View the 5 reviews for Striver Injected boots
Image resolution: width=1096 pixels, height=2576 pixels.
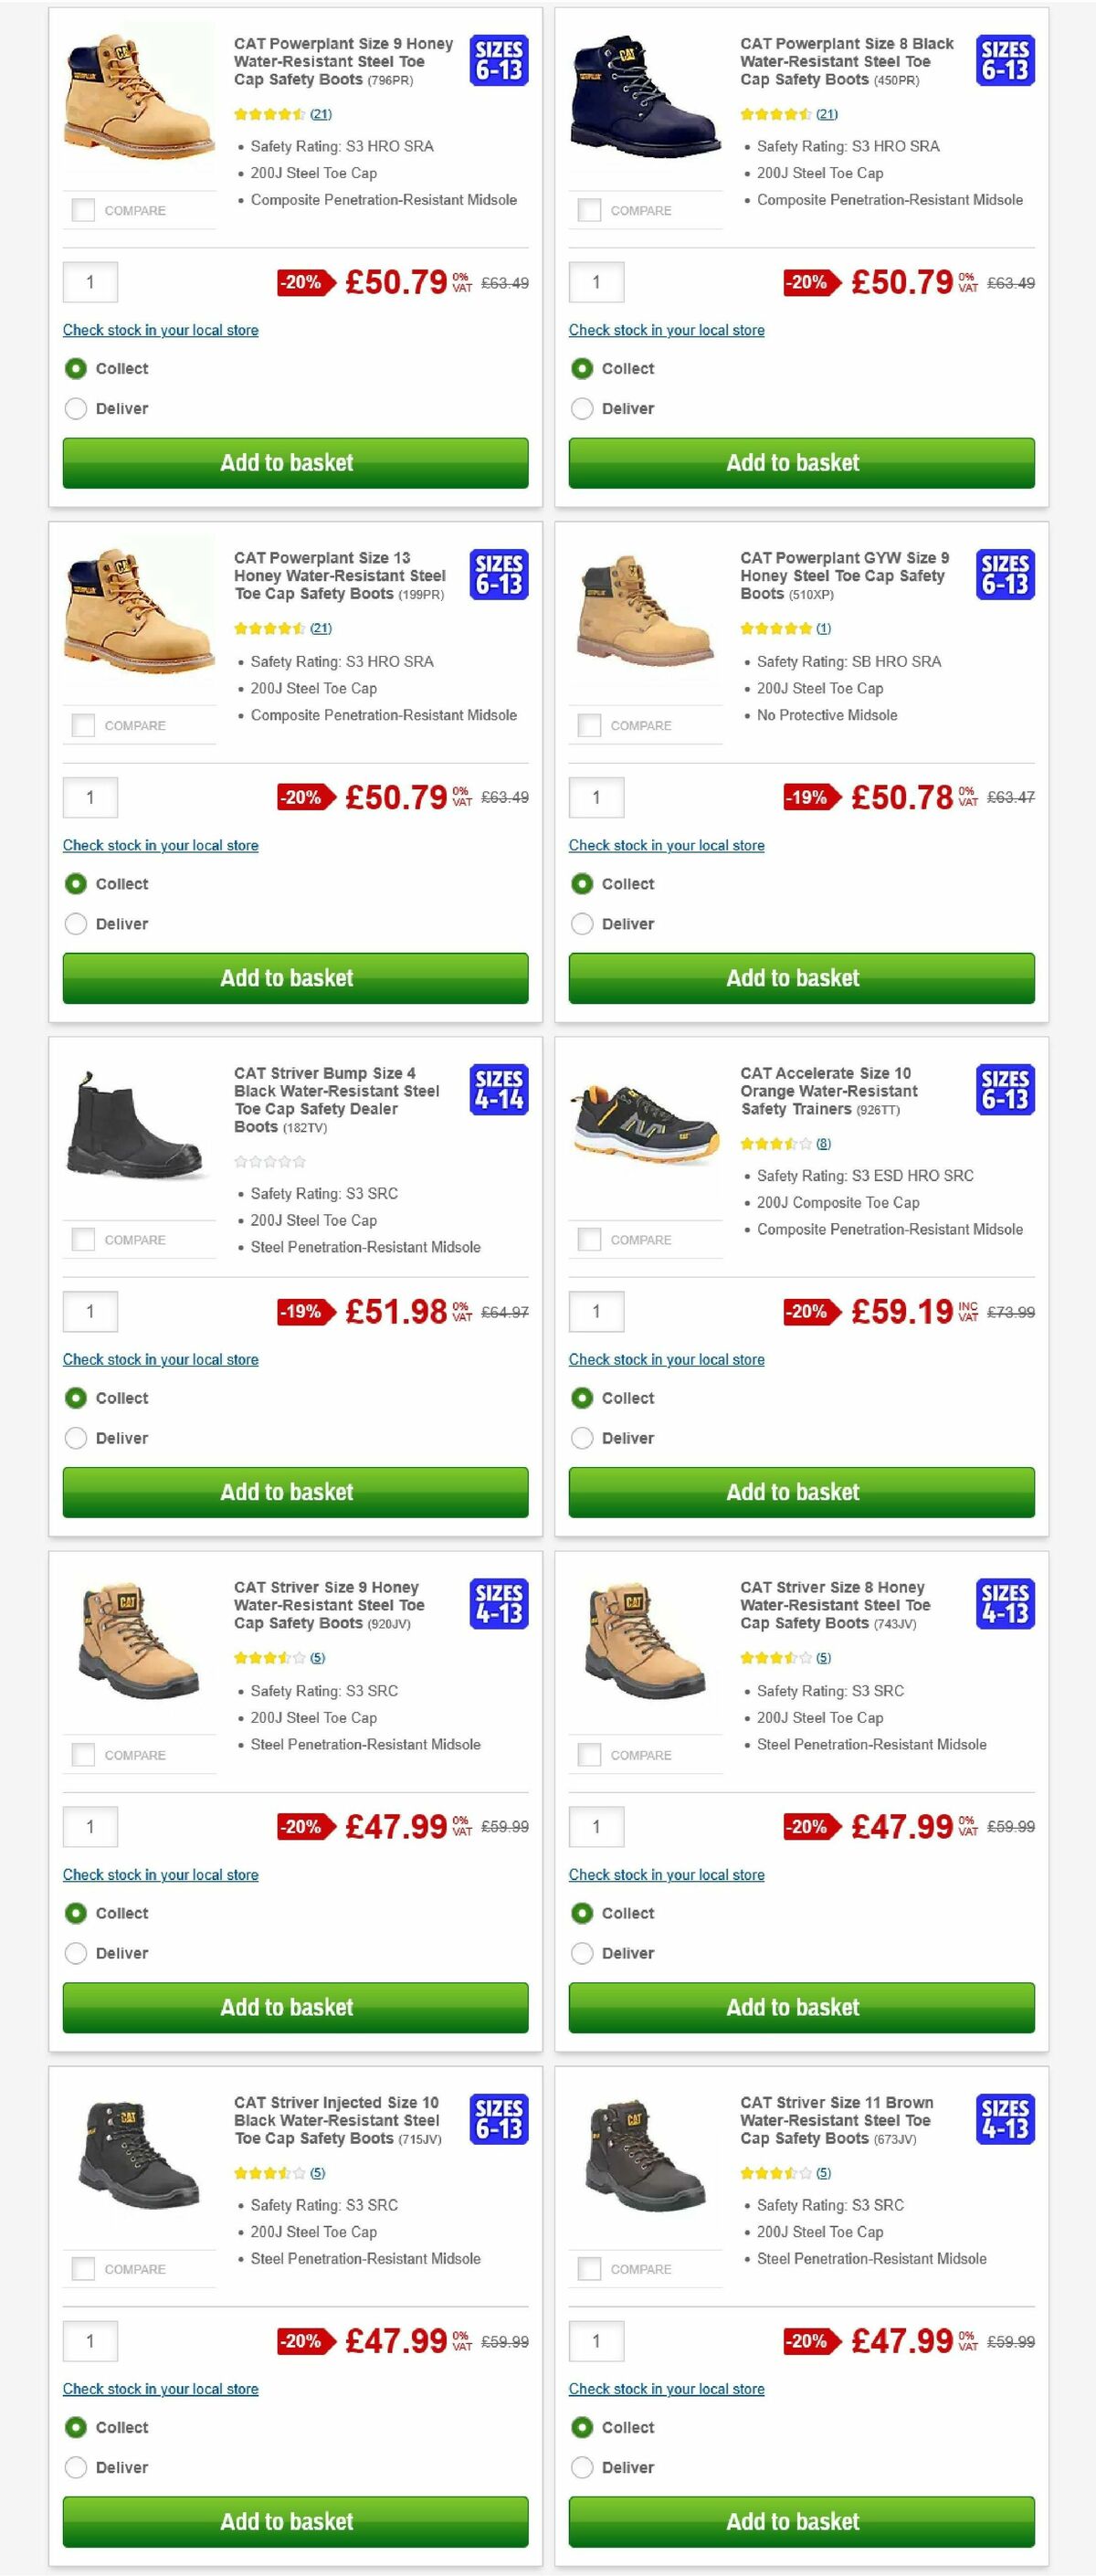tap(317, 2172)
